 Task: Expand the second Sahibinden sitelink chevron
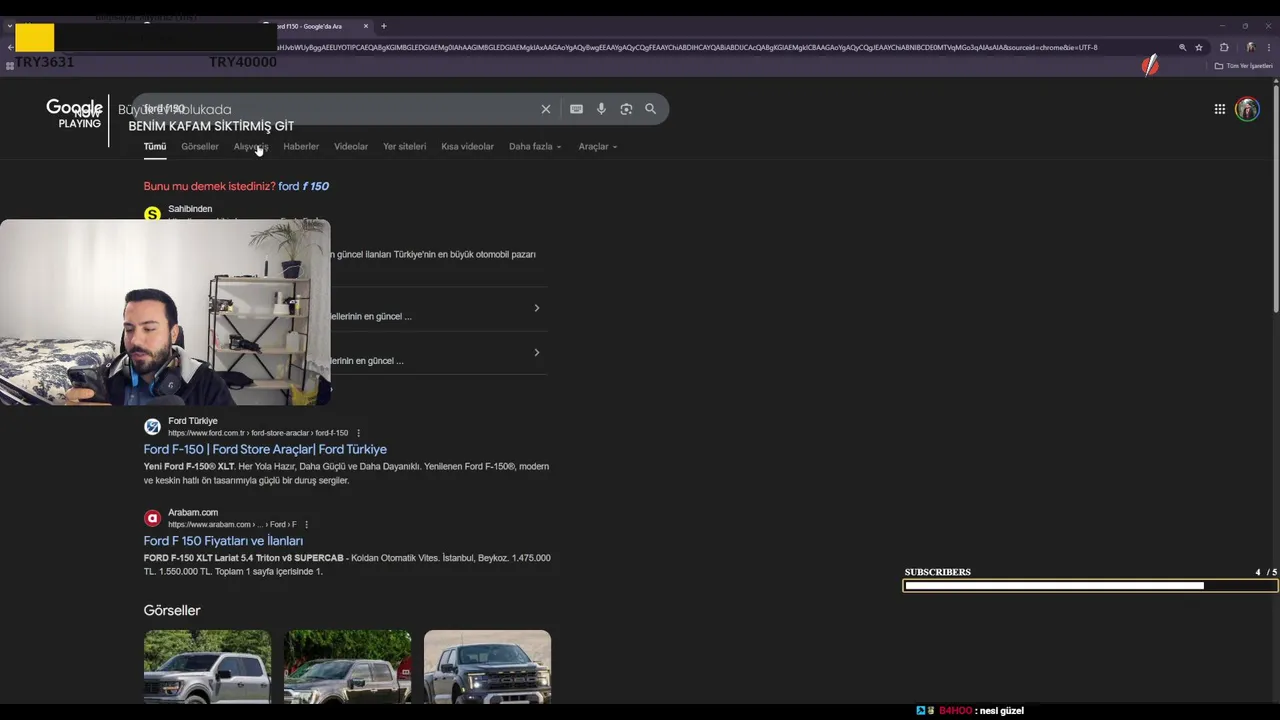[x=537, y=352]
